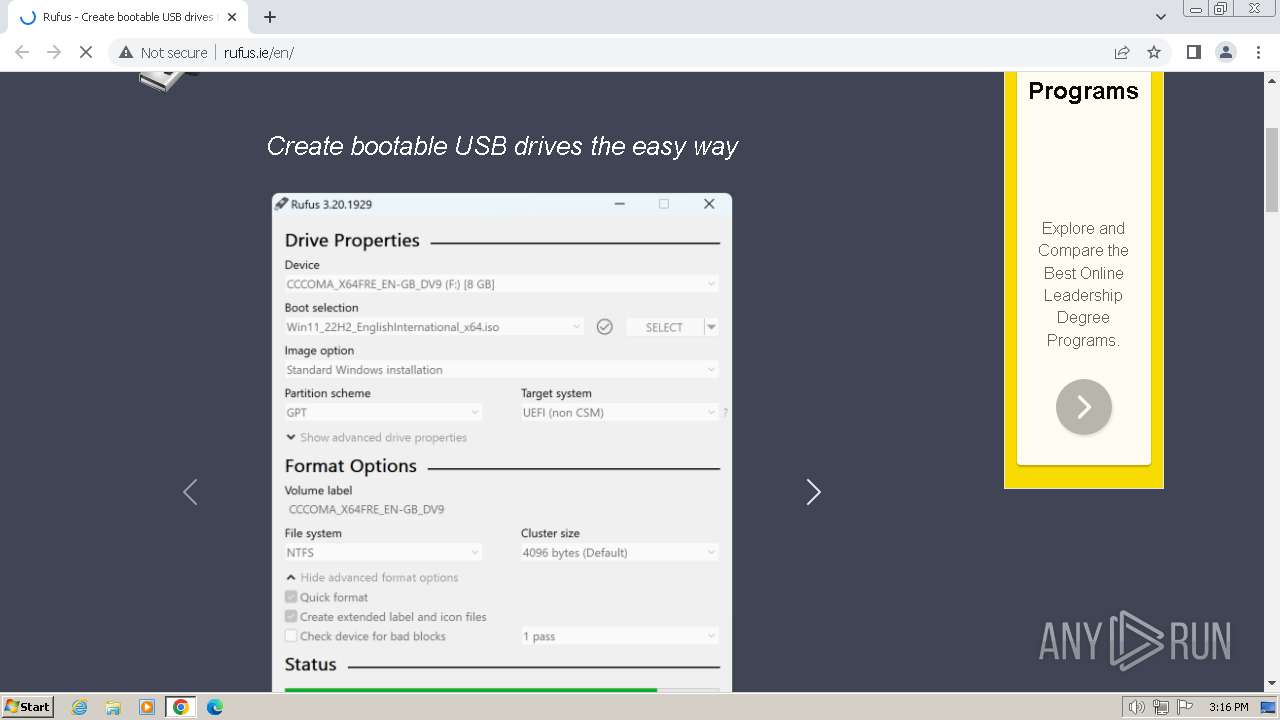Open the Action Center flag icon
The image size is (1280, 720).
tap(1185, 707)
